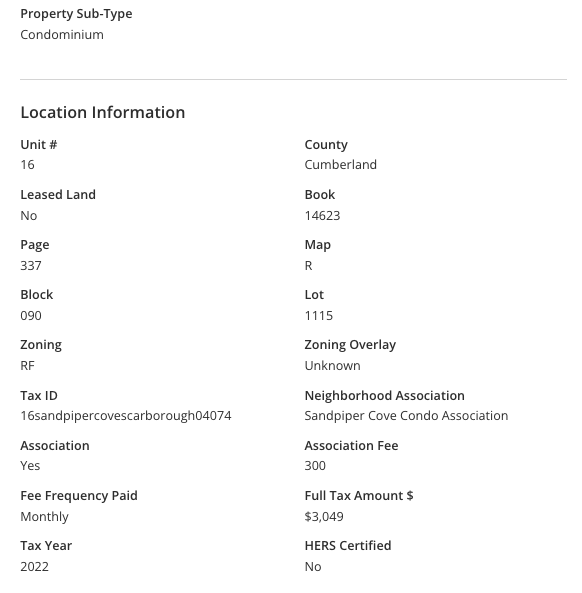
Task: Select the Sandpiper Cove Condo Association text
Action: coord(406,416)
